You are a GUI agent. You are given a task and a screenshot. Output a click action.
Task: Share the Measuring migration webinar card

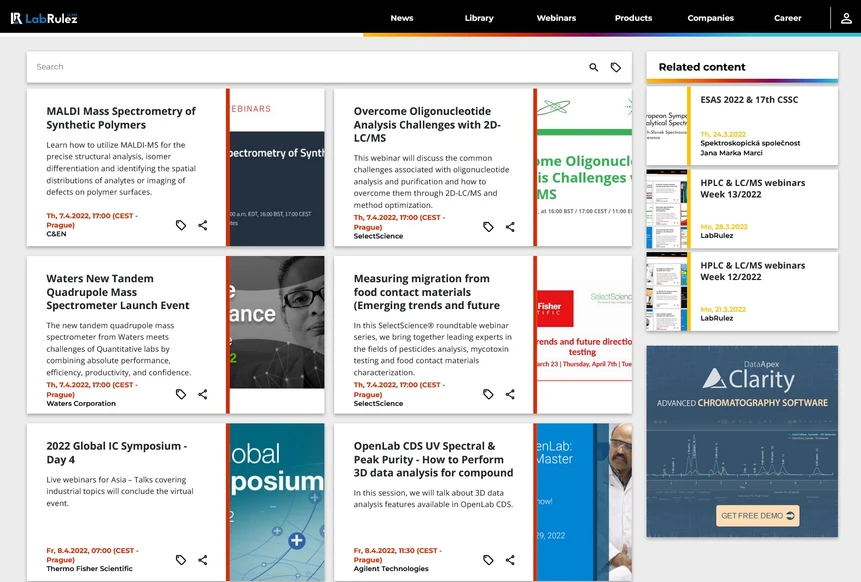(x=510, y=394)
